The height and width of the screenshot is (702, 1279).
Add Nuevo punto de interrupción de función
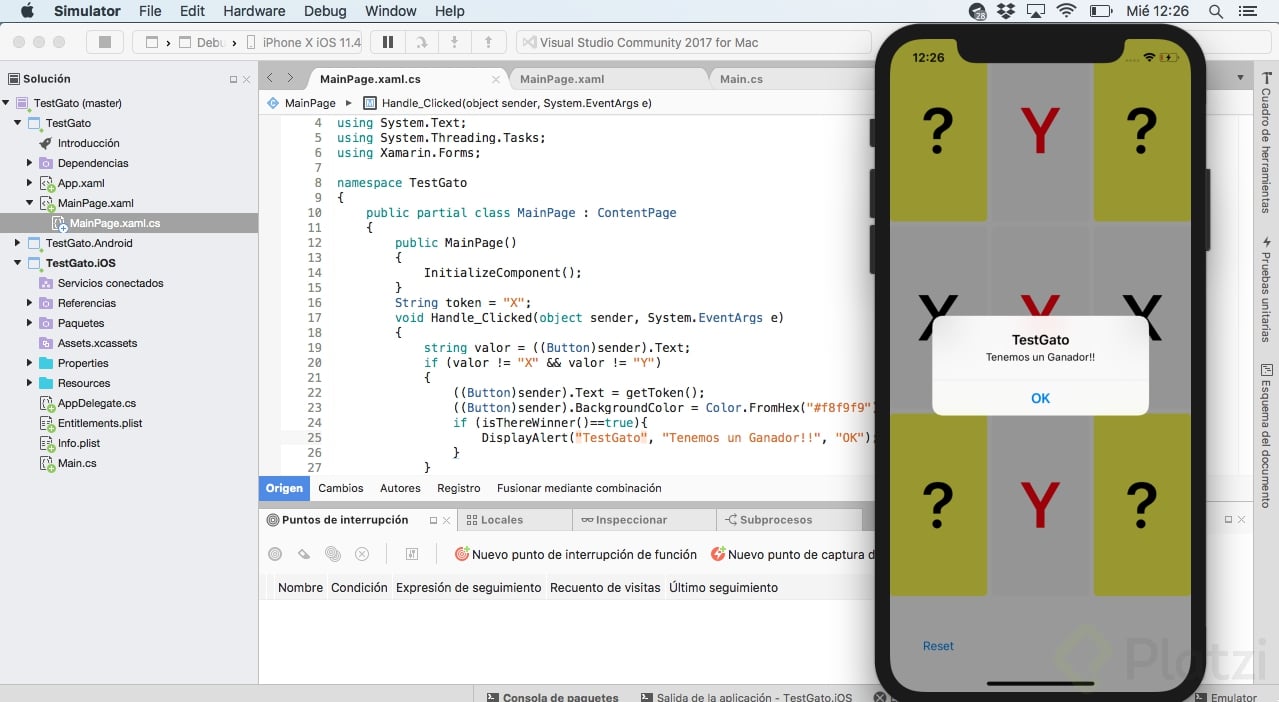[x=575, y=554]
